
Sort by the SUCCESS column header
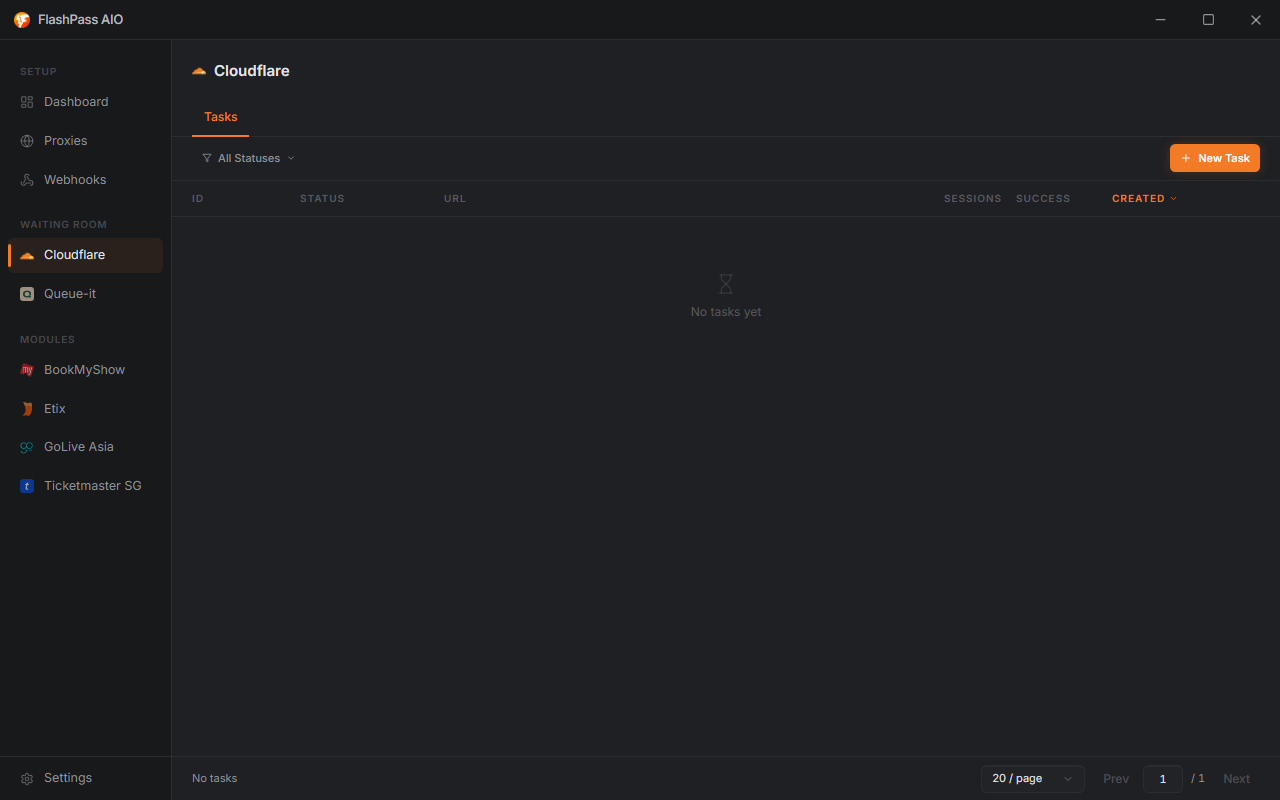[1043, 199]
